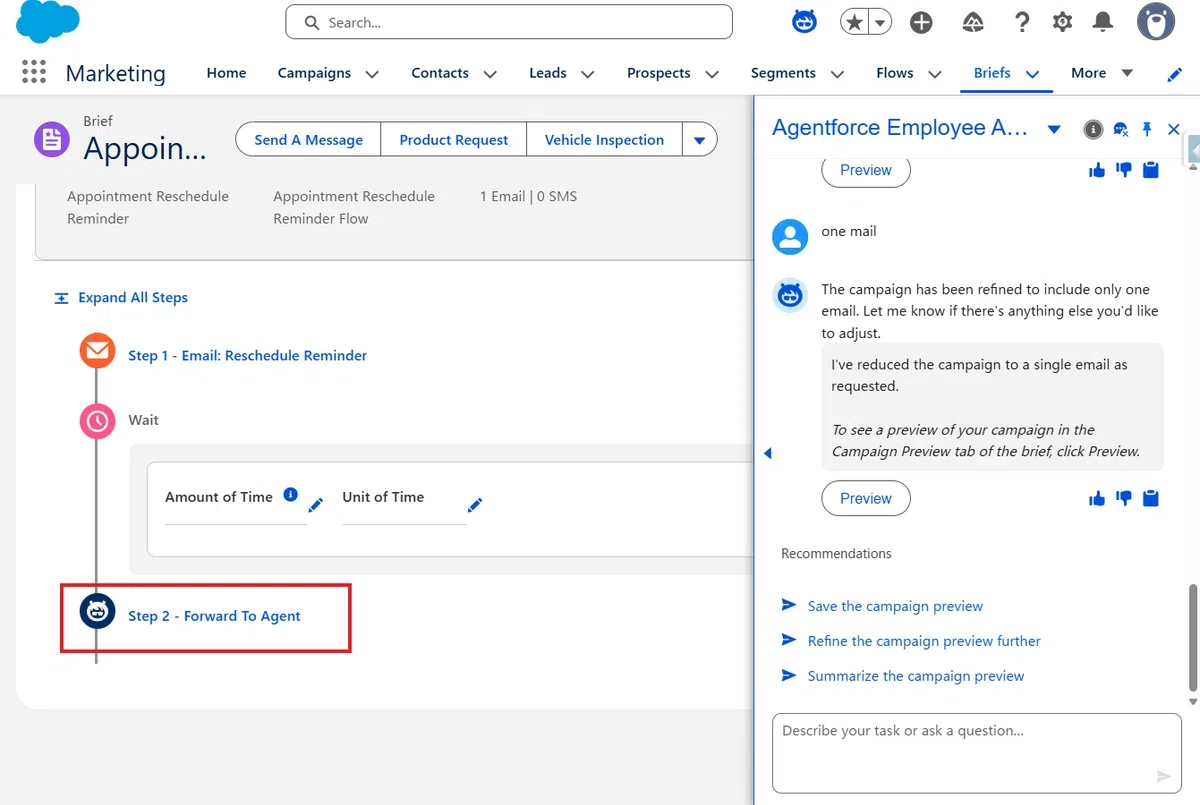Choose Save the campaign preview recommendation
This screenshot has height=805, width=1200.
pyautogui.click(x=895, y=606)
